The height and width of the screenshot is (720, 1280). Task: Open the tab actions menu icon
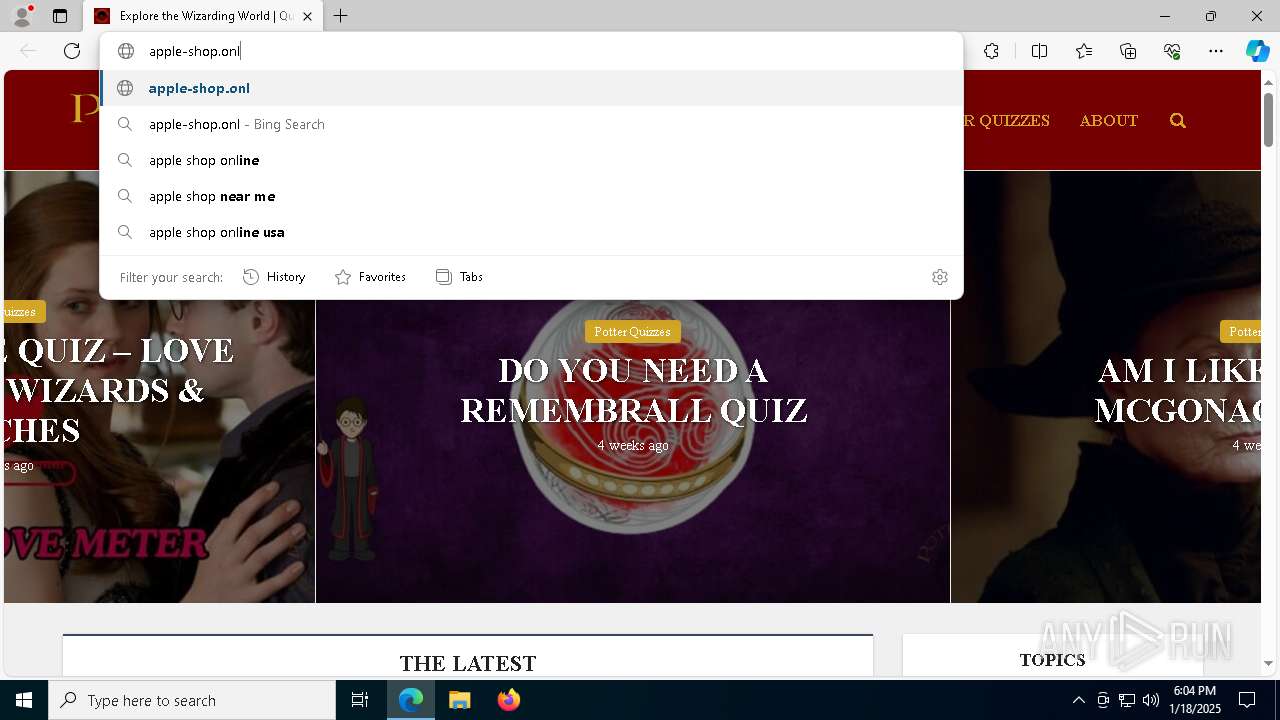coord(60,16)
